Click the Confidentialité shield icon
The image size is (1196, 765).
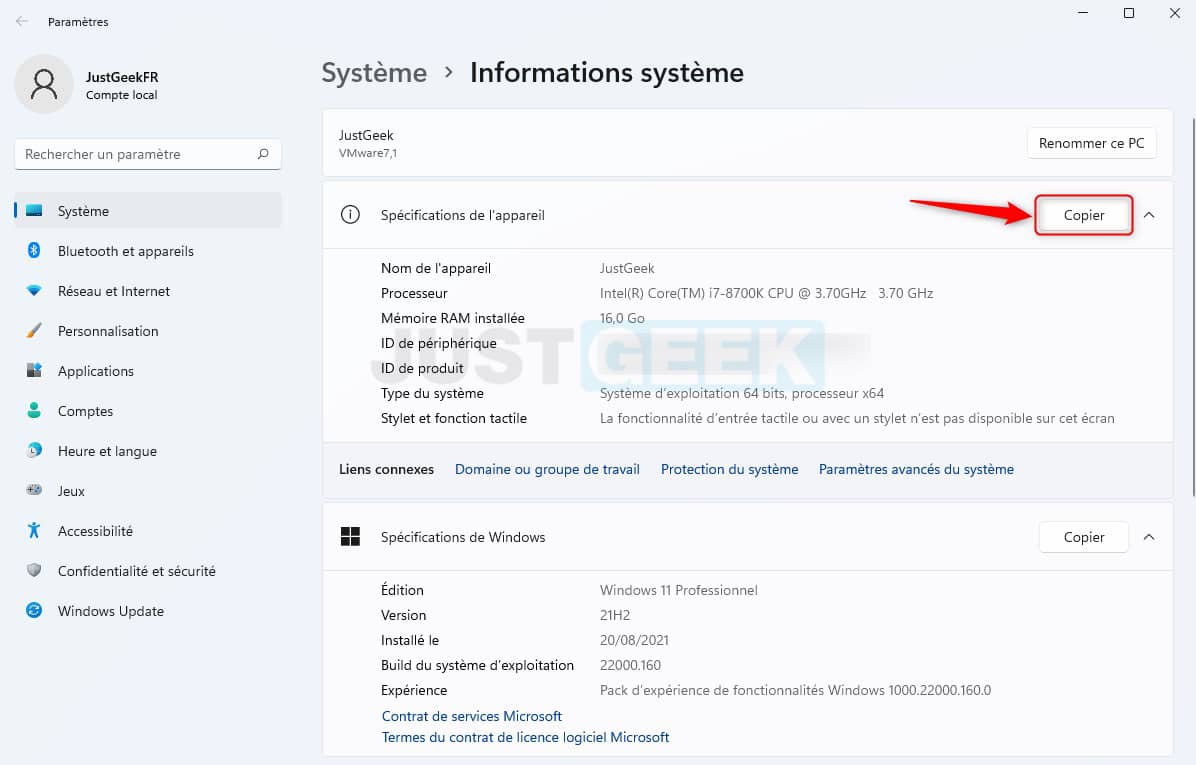34,570
